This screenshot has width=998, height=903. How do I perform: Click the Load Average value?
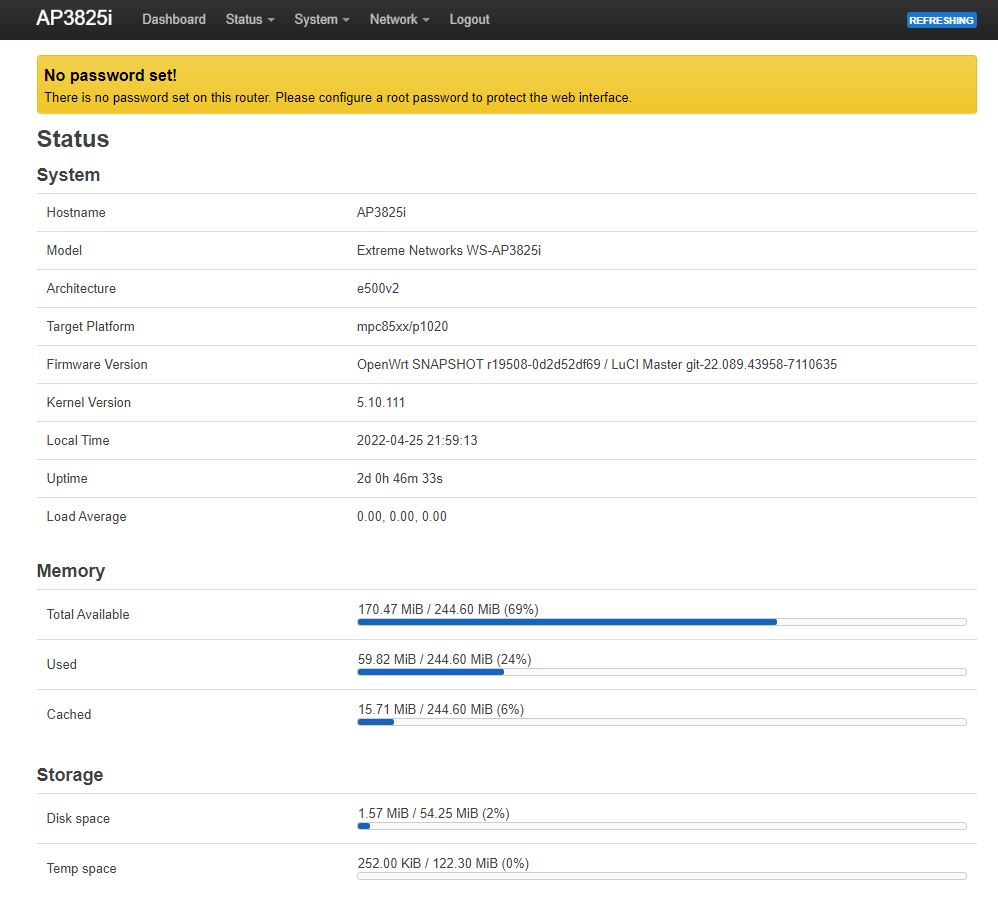coord(401,516)
